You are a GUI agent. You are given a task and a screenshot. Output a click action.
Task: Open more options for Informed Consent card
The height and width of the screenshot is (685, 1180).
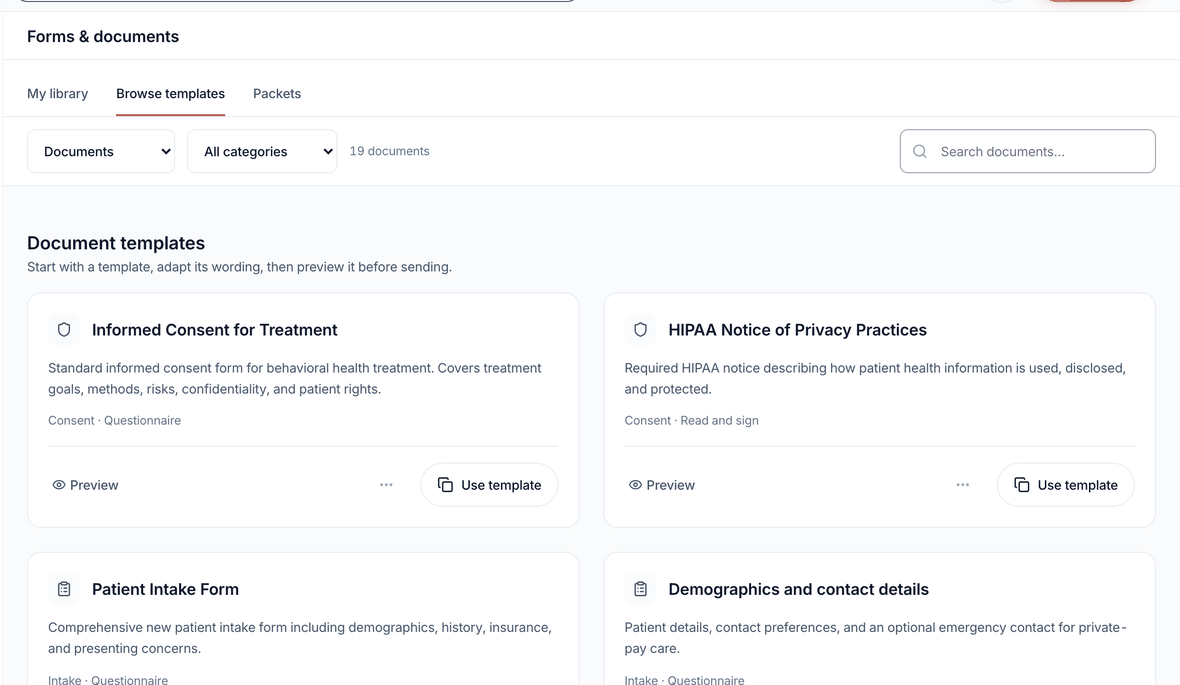[386, 485]
